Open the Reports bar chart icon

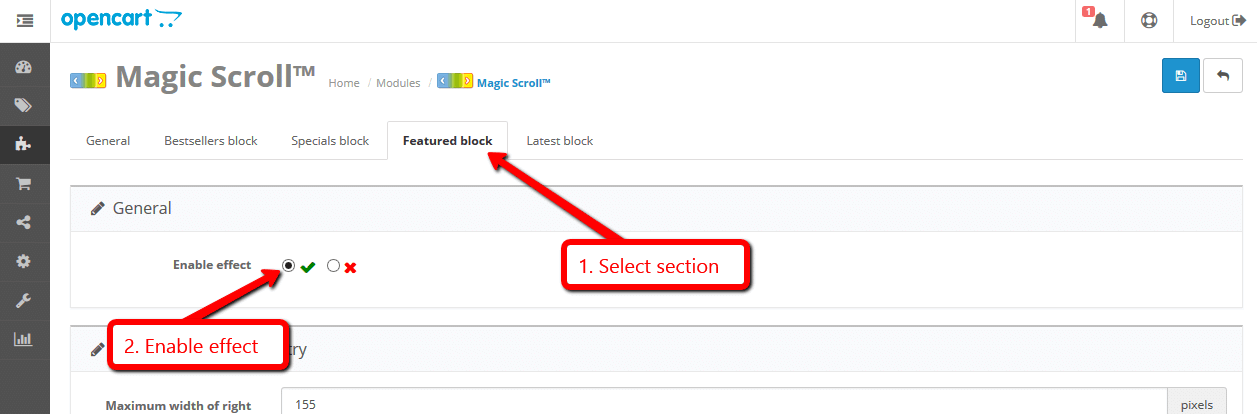tap(24, 339)
